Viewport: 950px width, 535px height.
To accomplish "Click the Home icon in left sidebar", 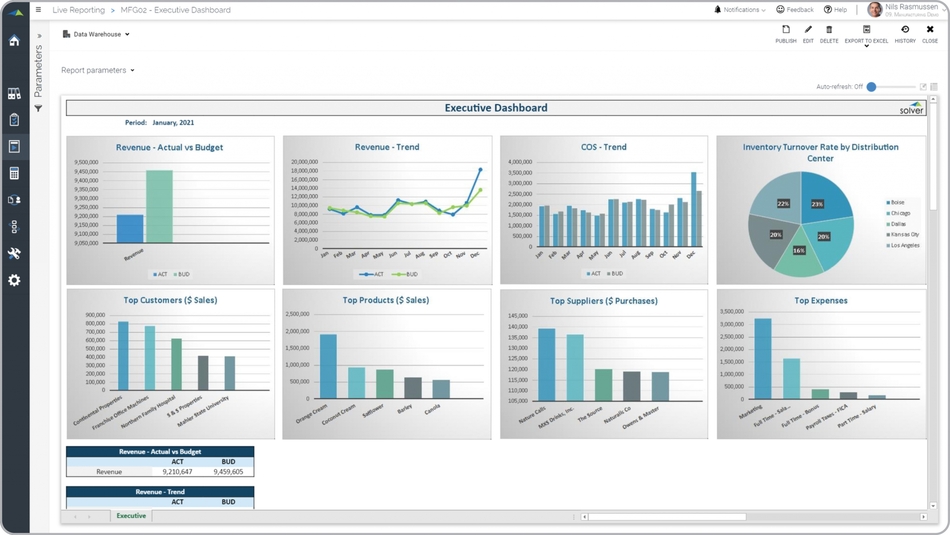I will tap(14, 41).
